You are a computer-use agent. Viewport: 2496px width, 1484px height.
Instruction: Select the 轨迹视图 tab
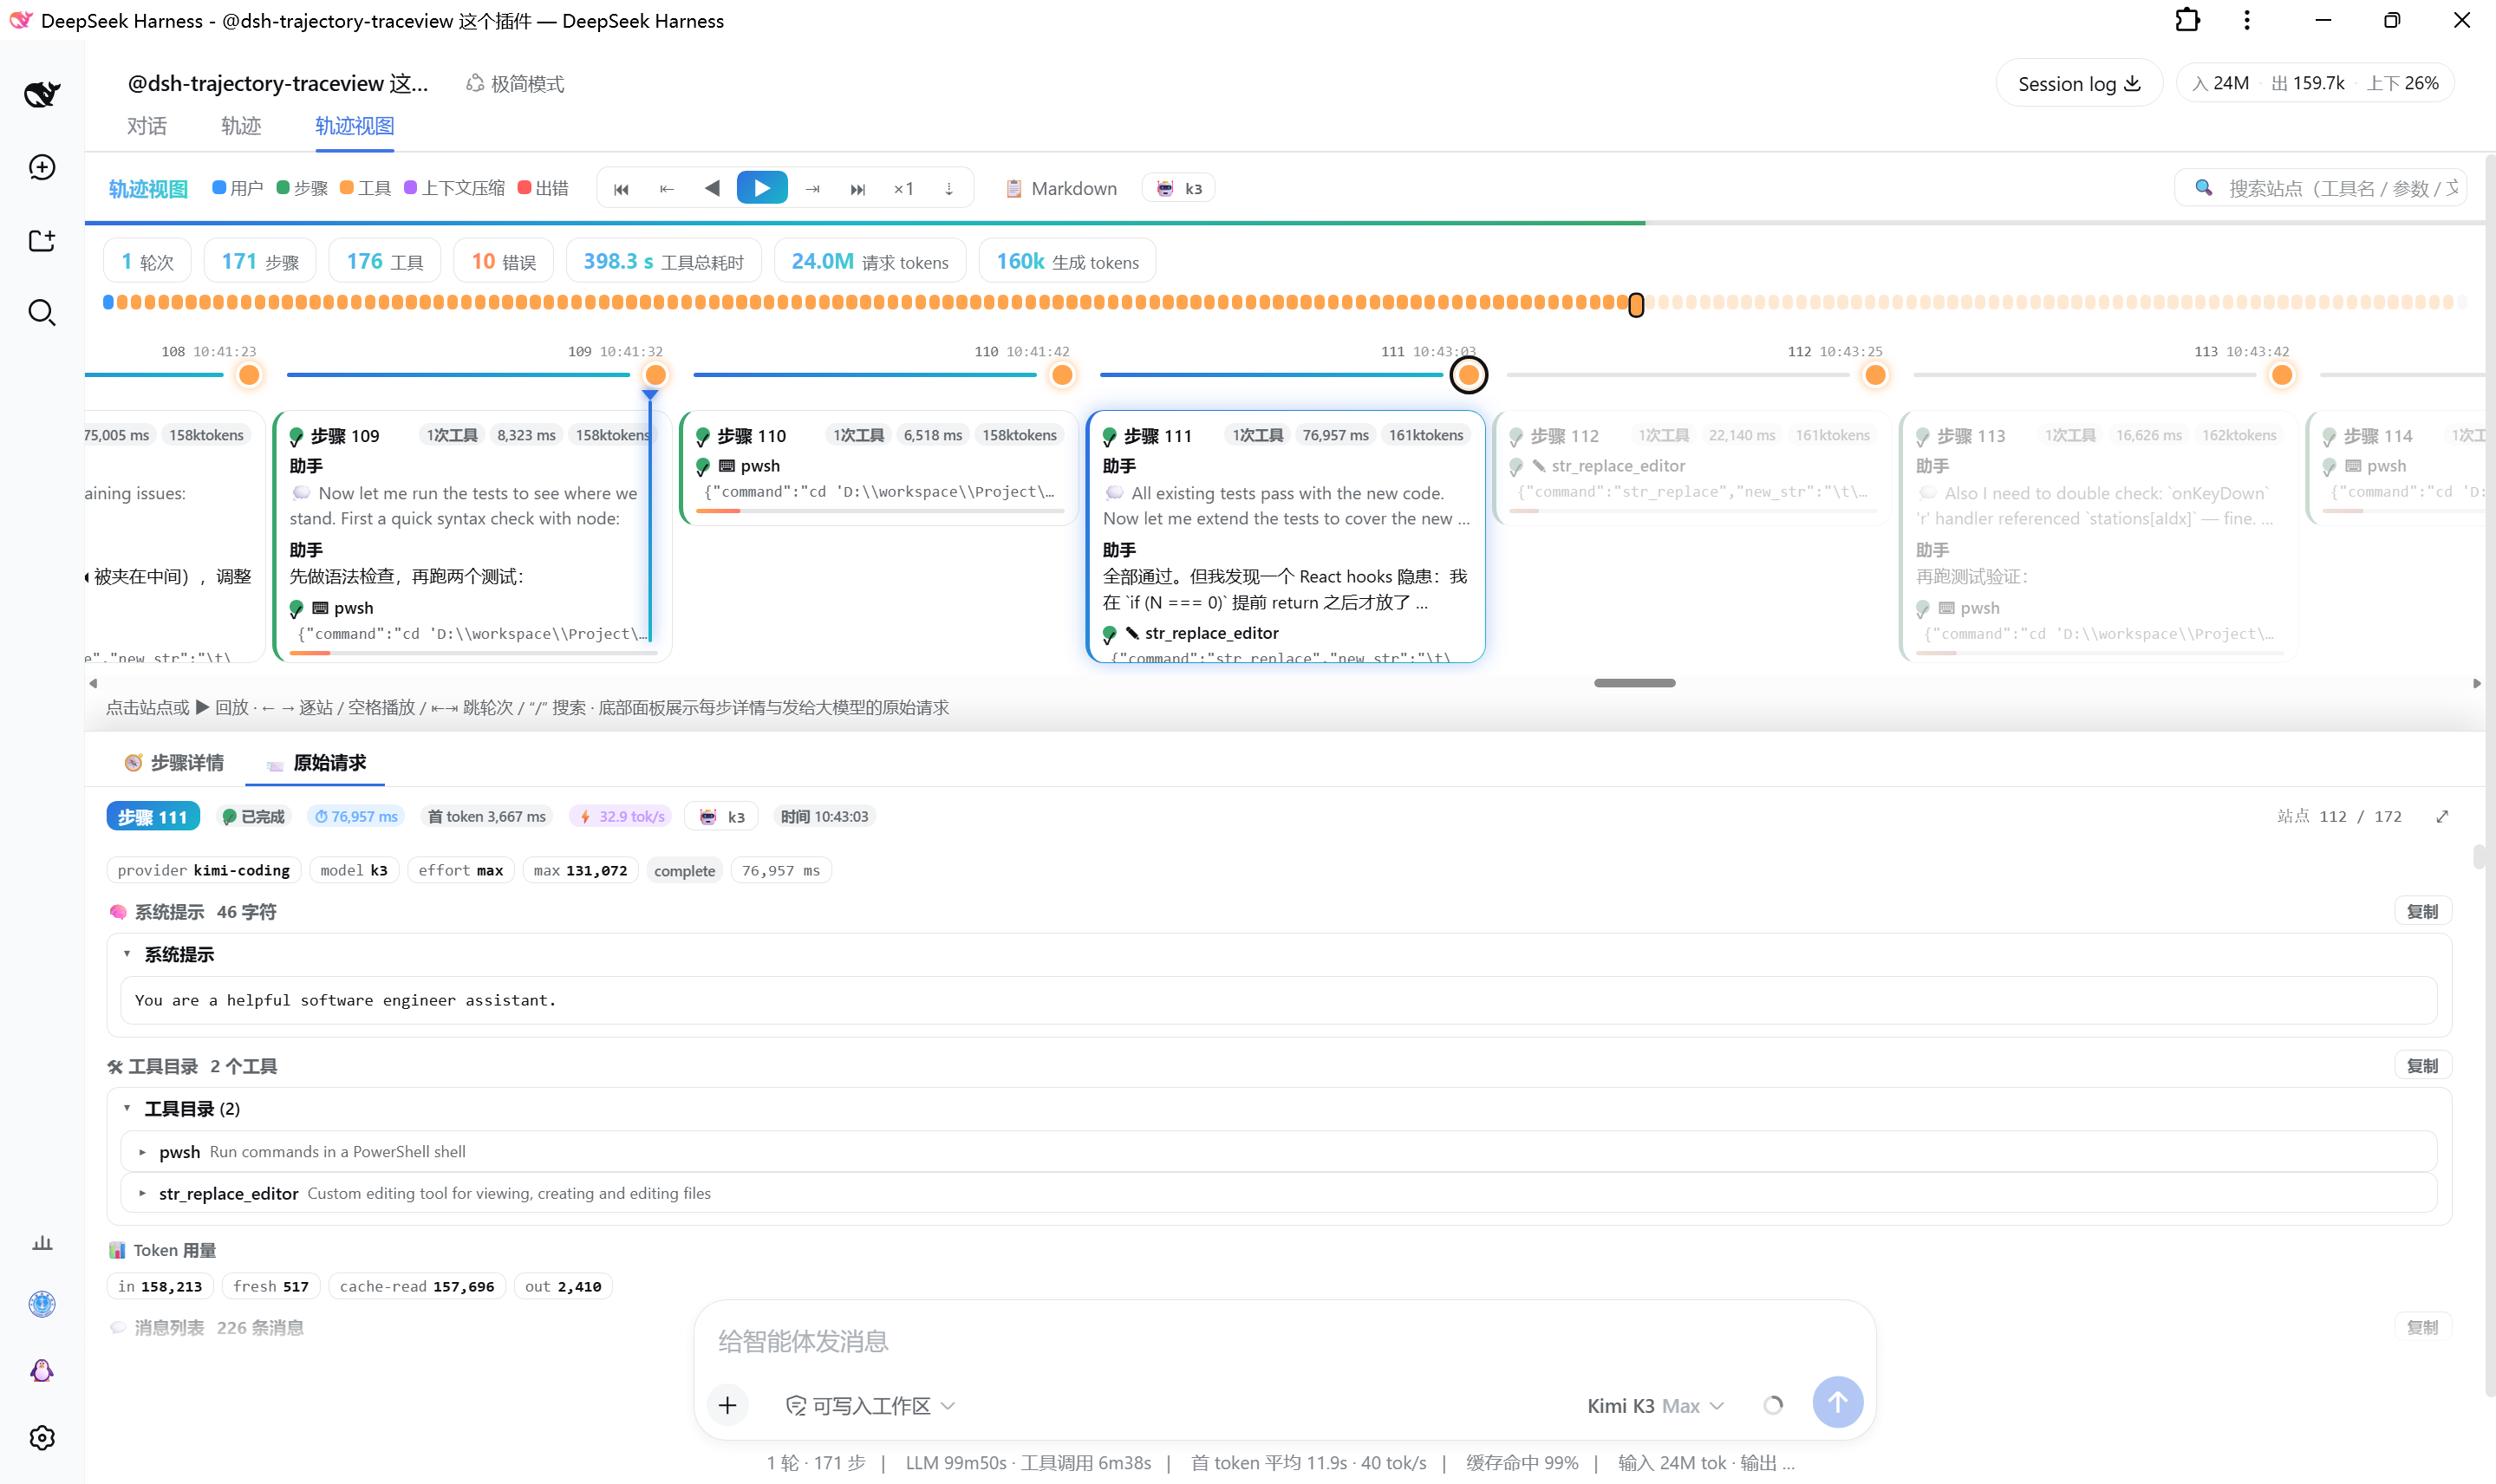click(x=355, y=126)
